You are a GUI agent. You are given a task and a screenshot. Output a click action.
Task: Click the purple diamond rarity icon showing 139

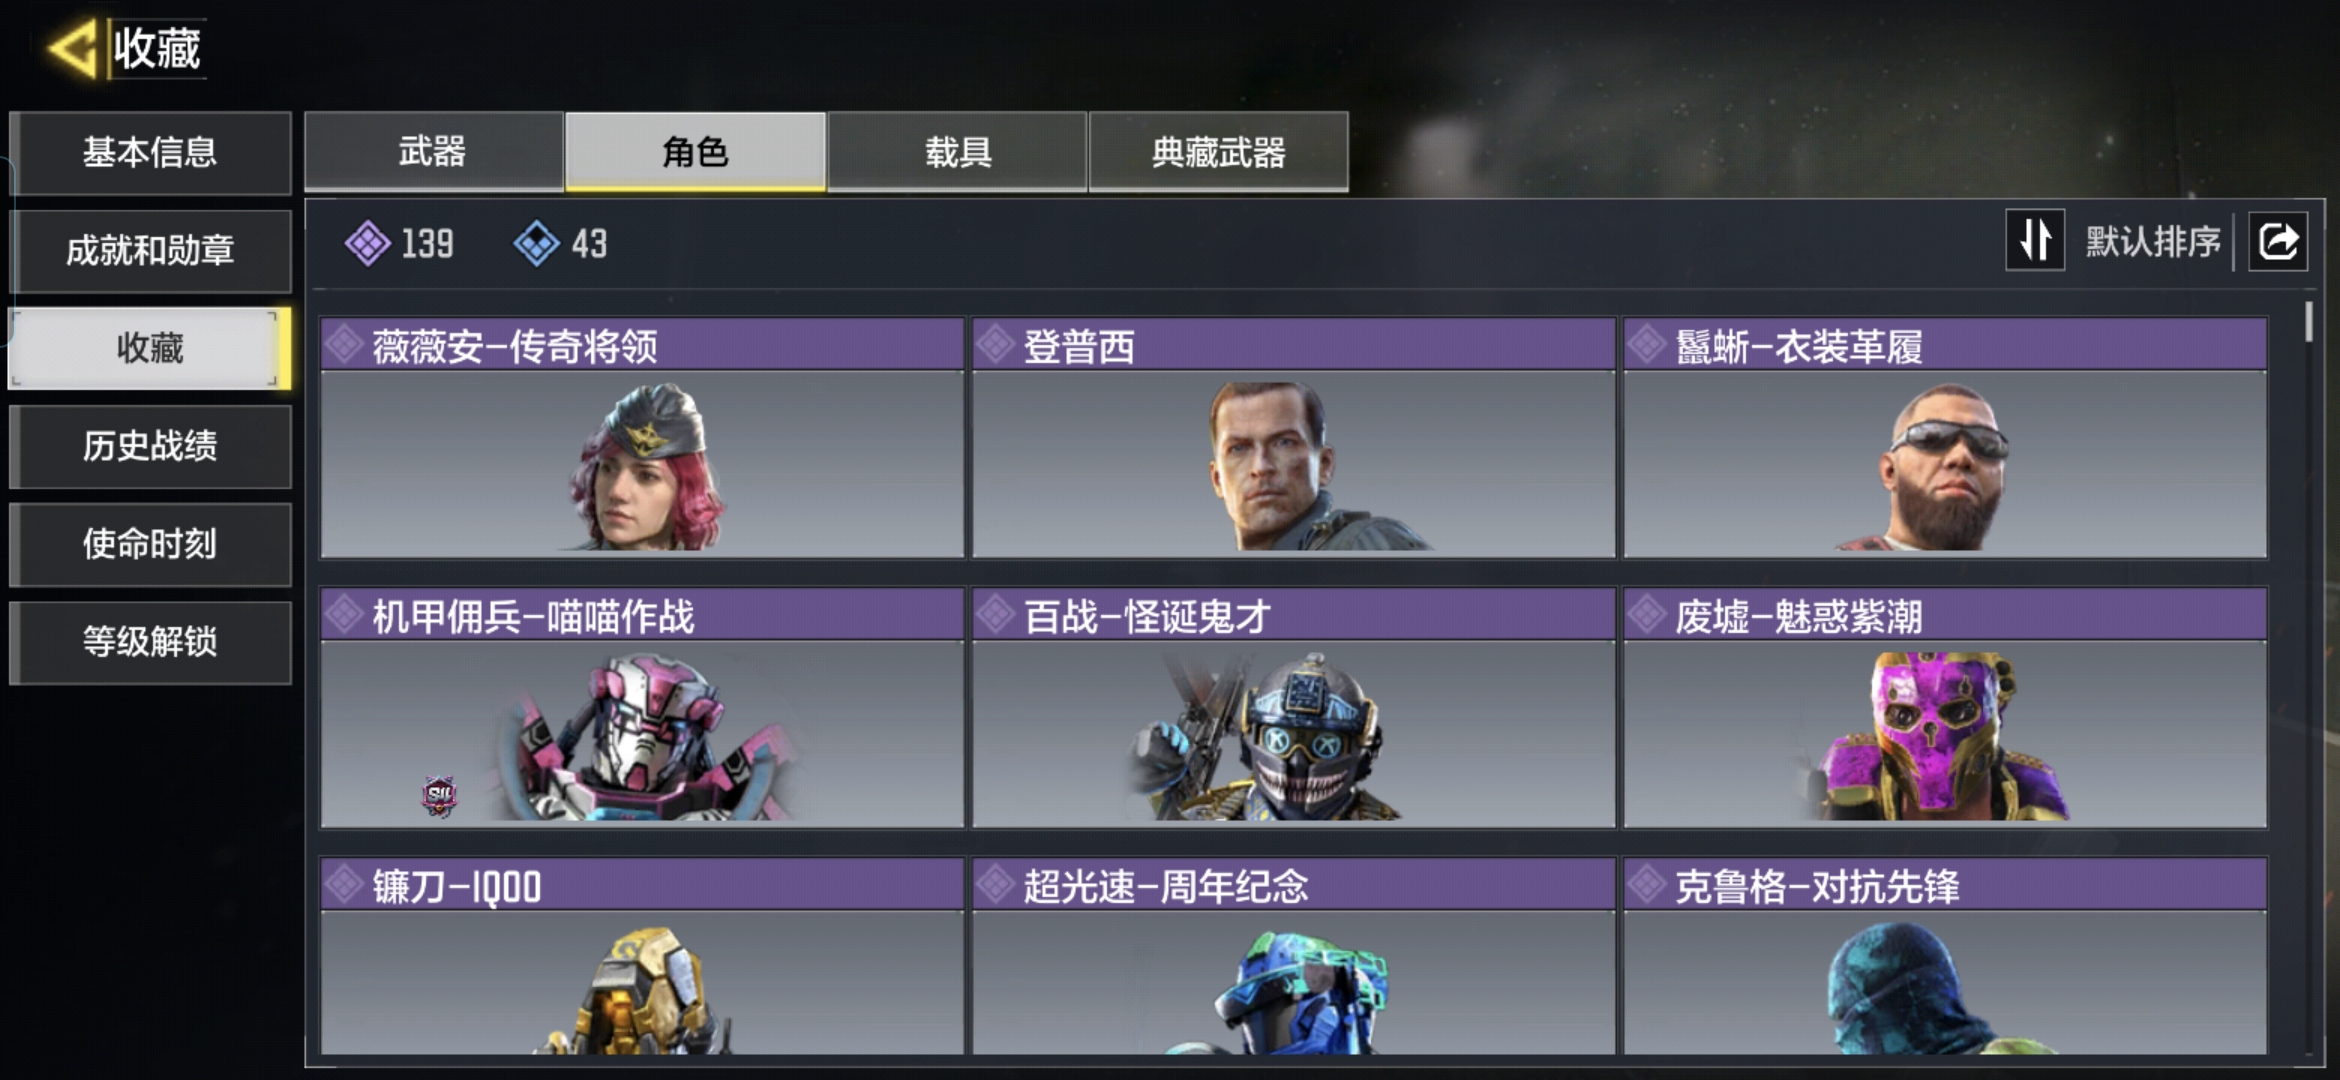click(368, 243)
